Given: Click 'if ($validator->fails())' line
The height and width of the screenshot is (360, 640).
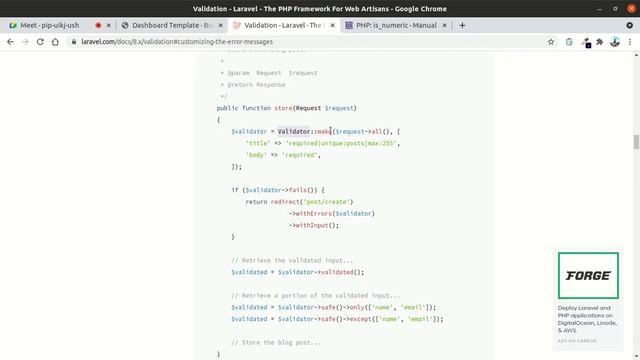Looking at the screenshot, I should 278,190.
